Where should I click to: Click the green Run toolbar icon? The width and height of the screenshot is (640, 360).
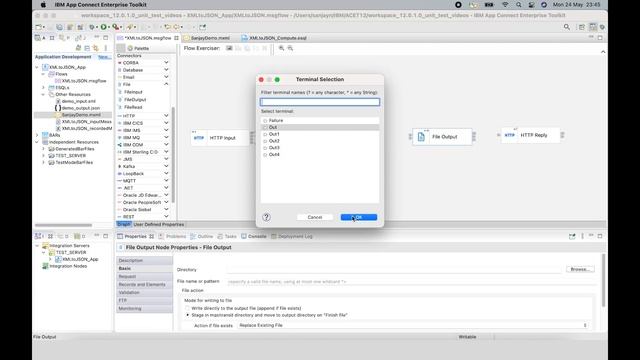coord(104,27)
